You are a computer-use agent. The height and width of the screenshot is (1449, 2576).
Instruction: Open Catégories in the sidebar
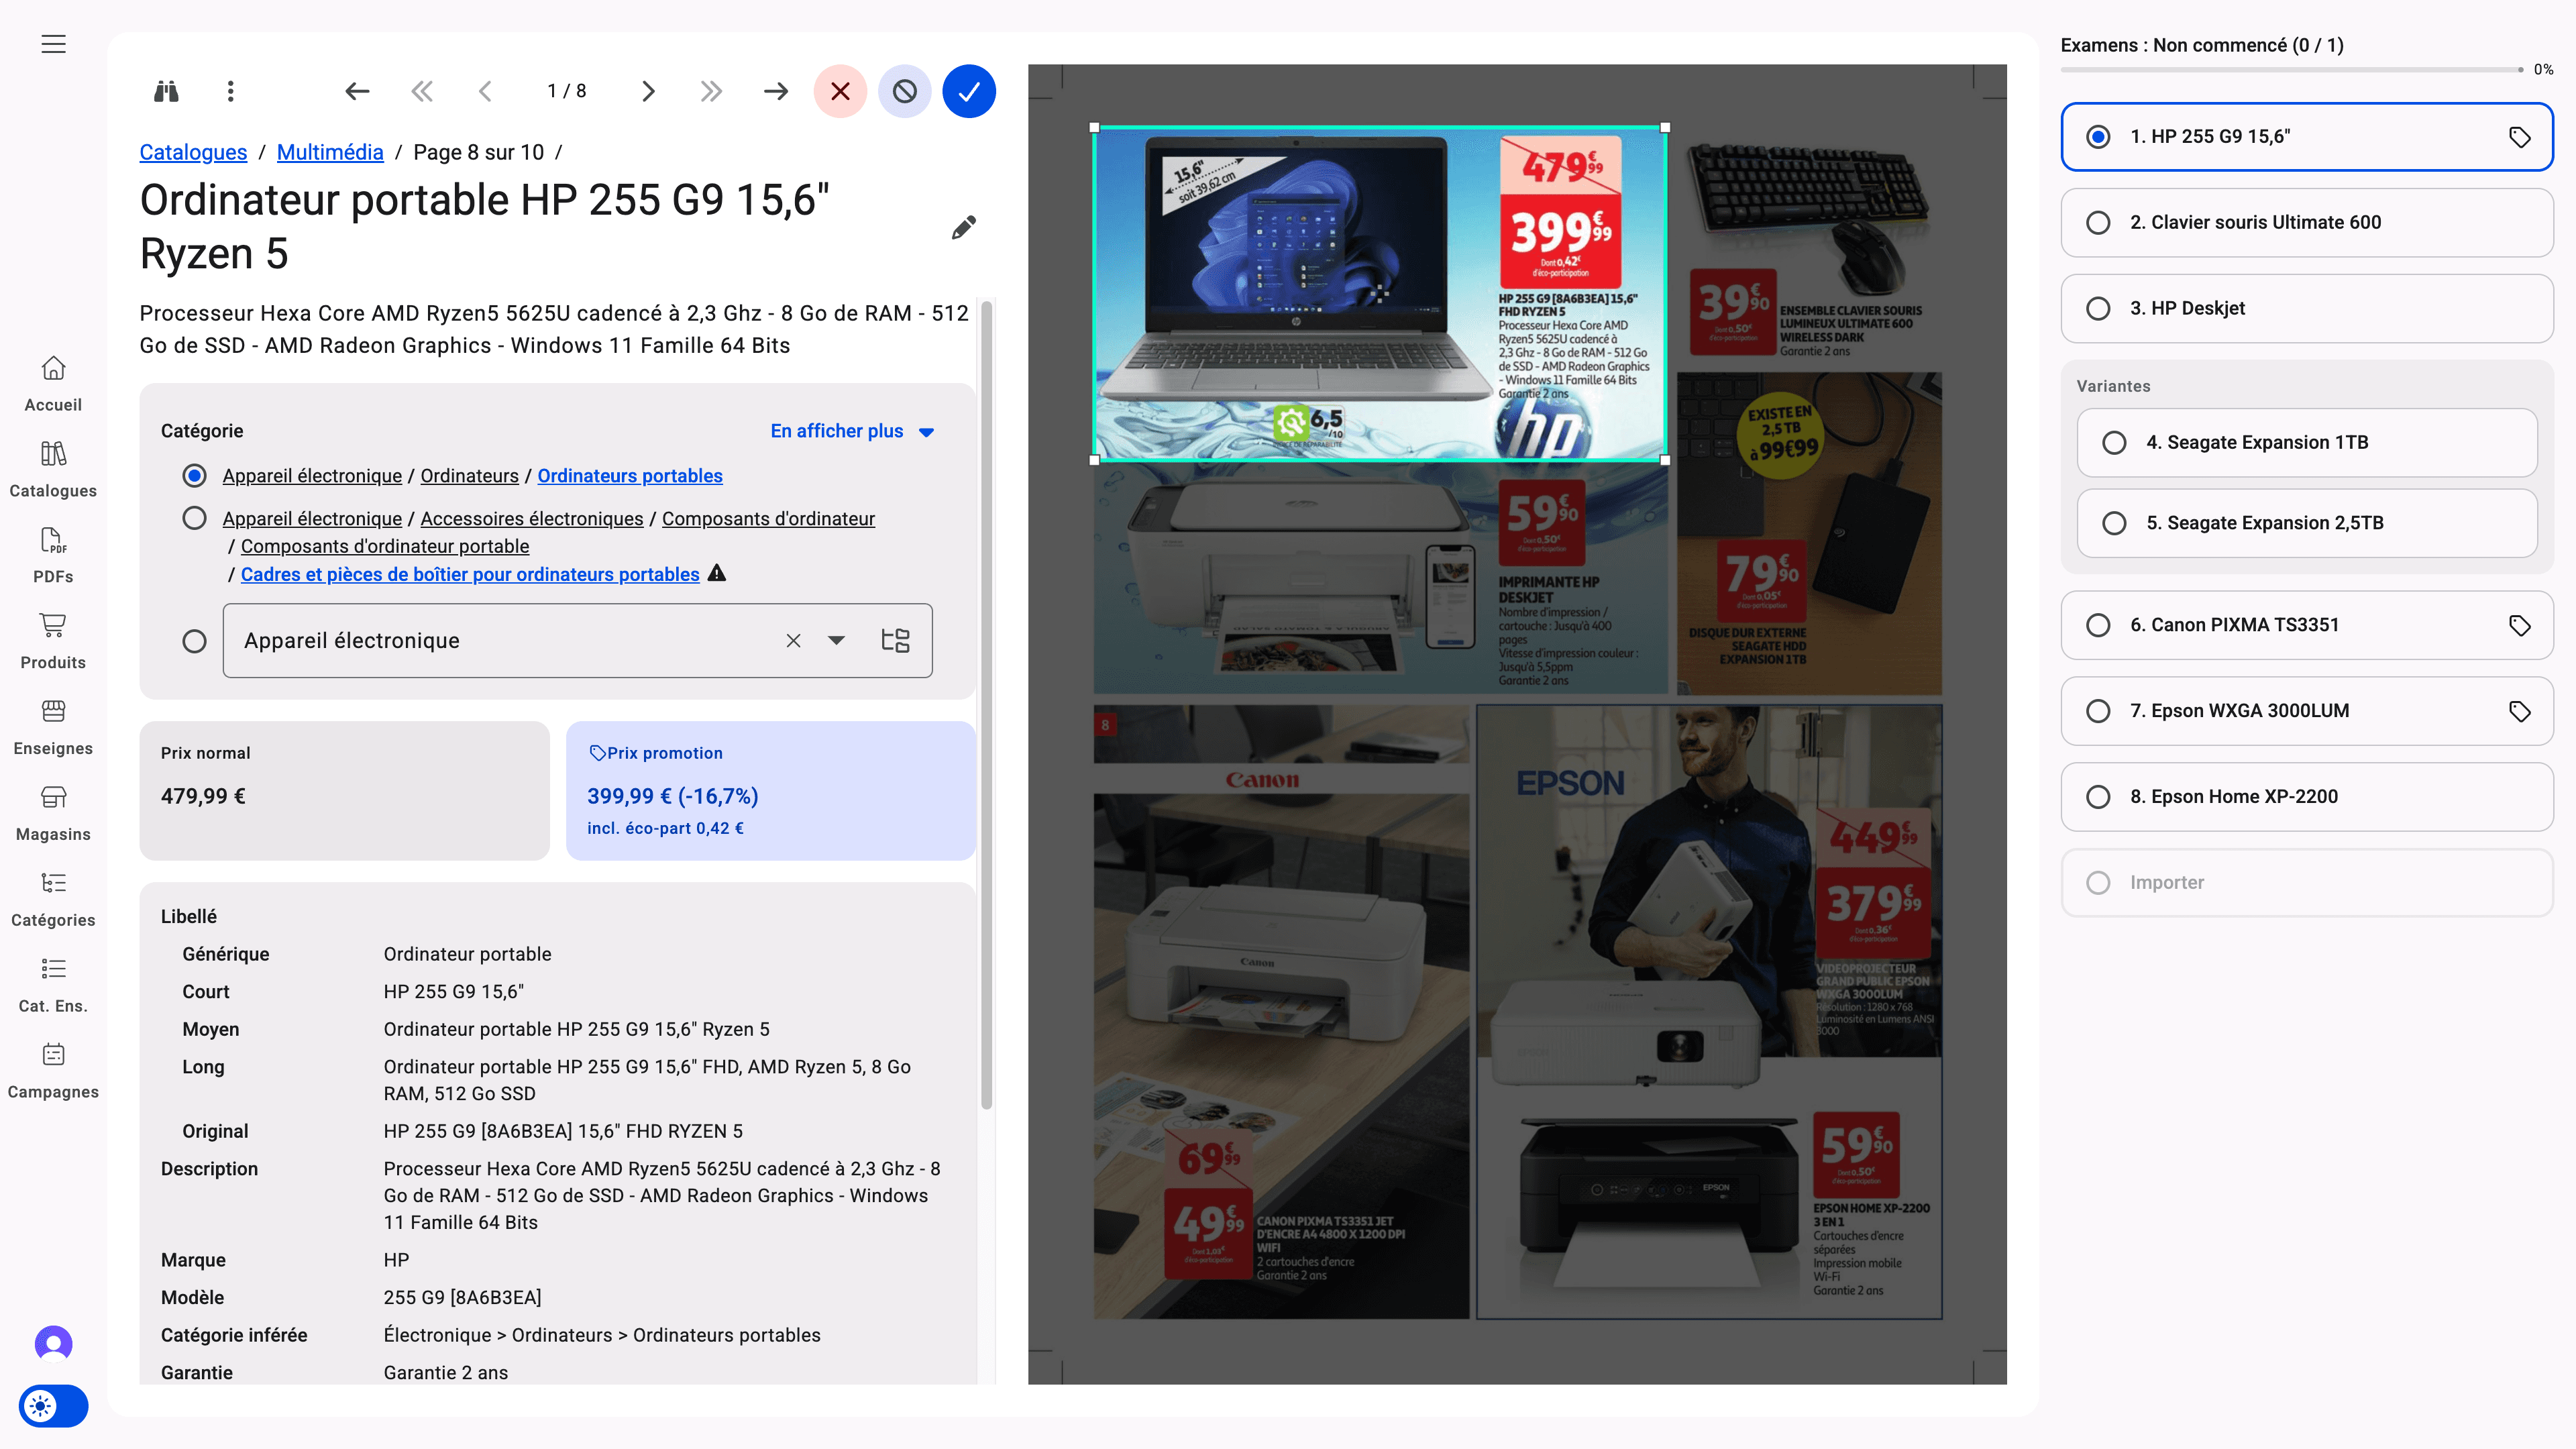(53, 900)
